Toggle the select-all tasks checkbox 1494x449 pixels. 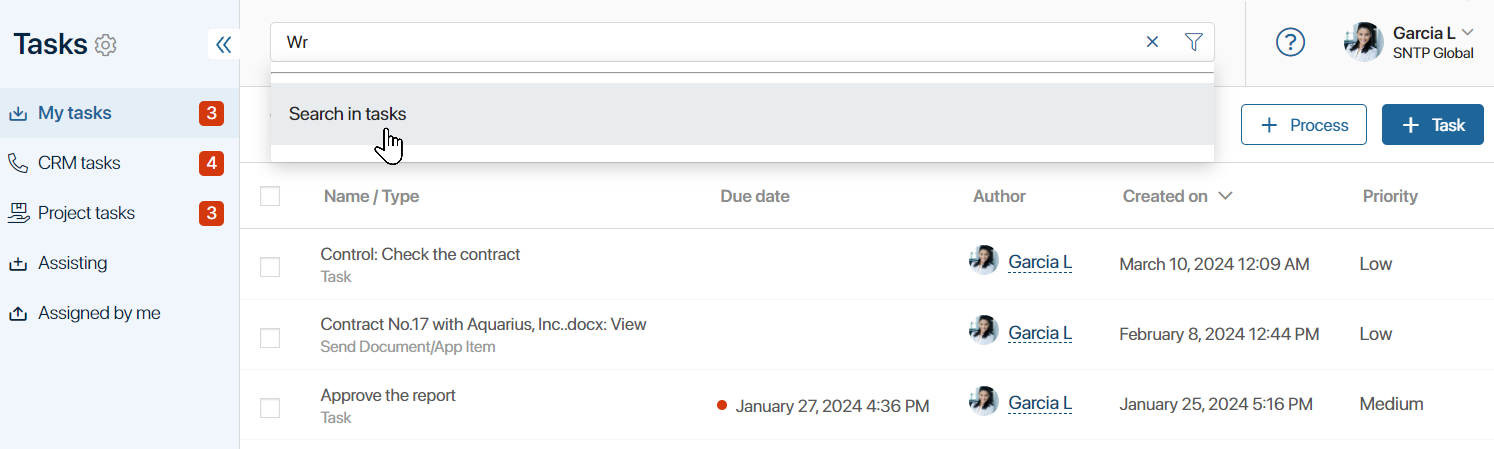270,196
